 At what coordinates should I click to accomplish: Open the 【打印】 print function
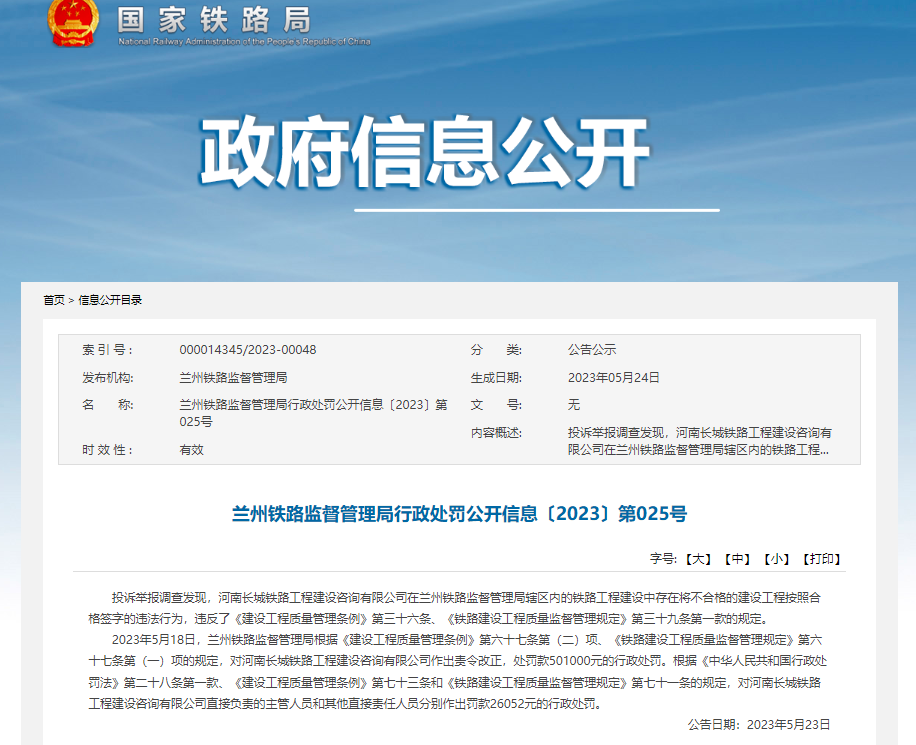819,560
